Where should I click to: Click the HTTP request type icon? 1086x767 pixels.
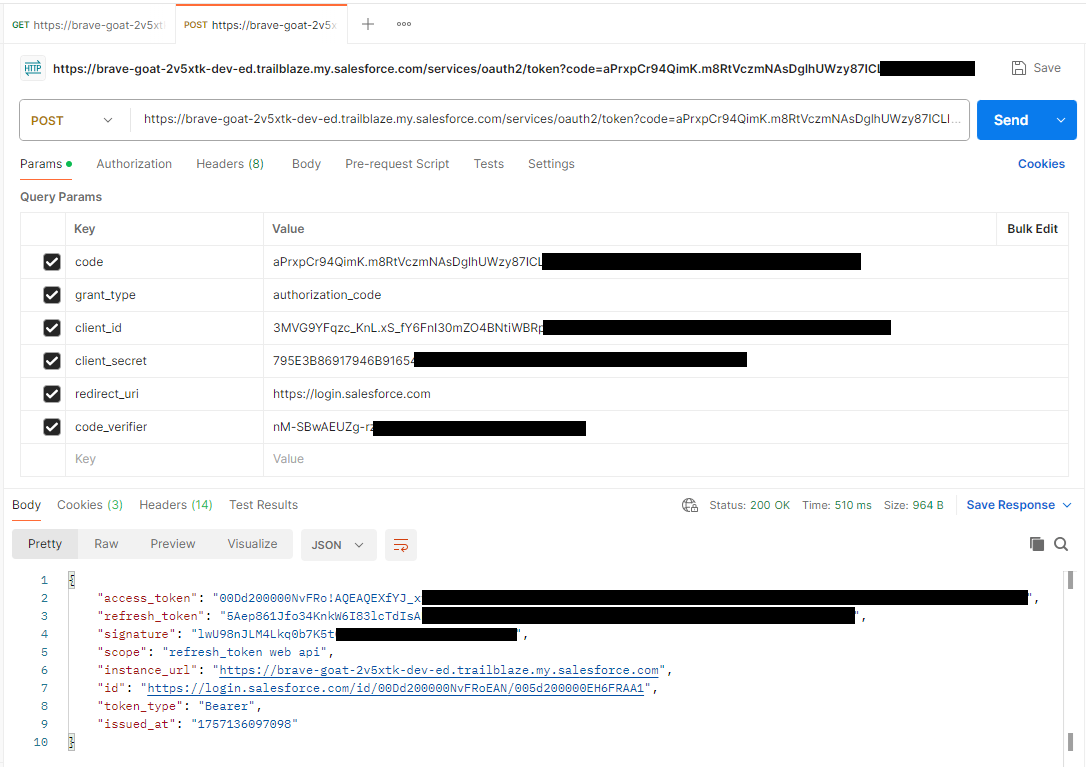33,68
